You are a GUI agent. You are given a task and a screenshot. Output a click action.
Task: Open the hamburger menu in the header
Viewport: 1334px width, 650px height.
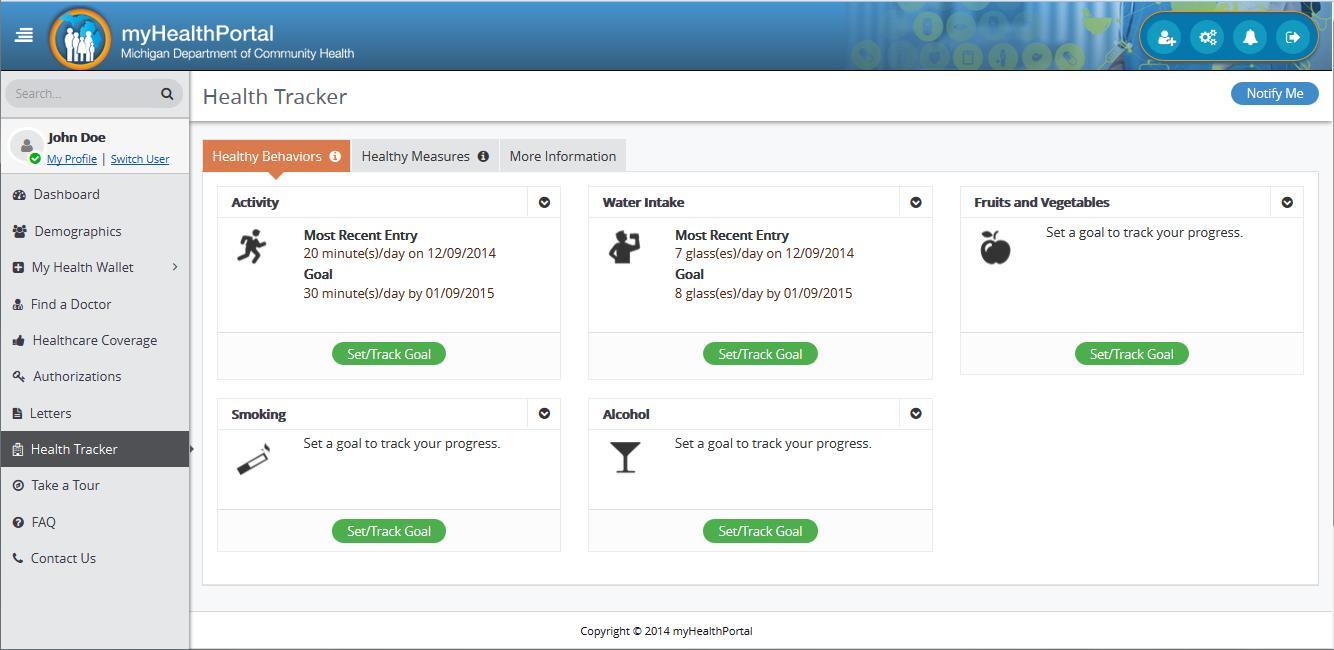point(24,35)
